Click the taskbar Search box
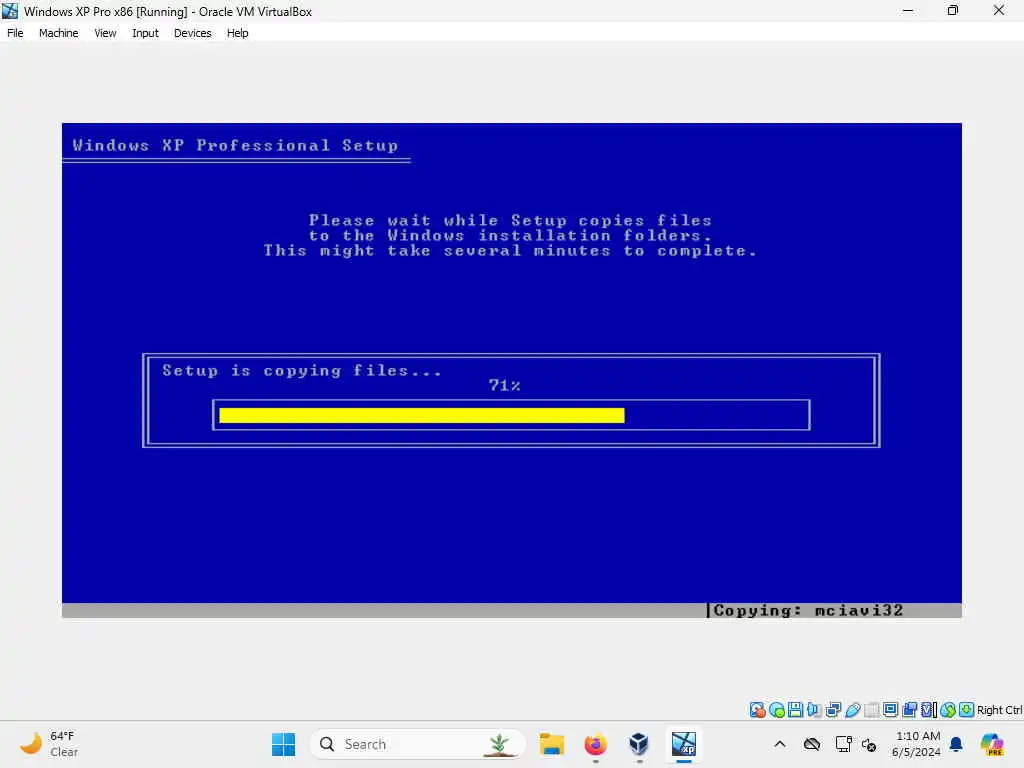This screenshot has width=1024, height=768. (418, 744)
